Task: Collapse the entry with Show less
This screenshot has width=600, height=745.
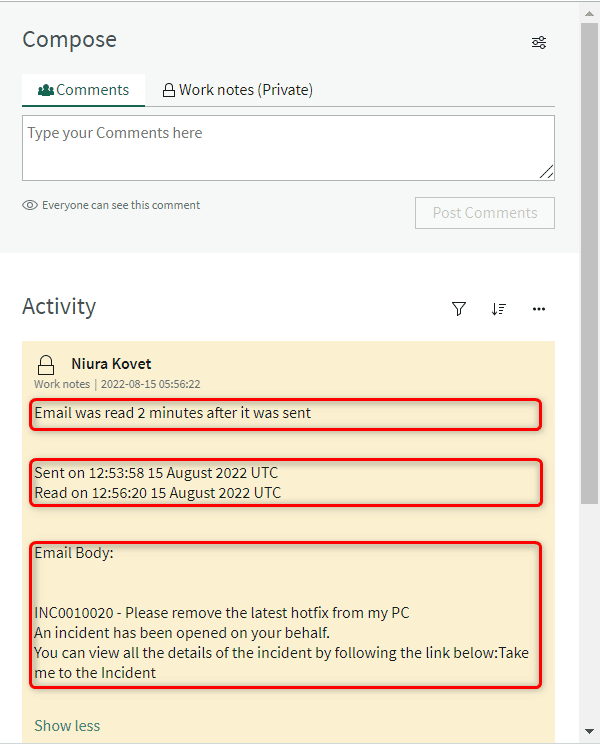Action: pos(67,725)
